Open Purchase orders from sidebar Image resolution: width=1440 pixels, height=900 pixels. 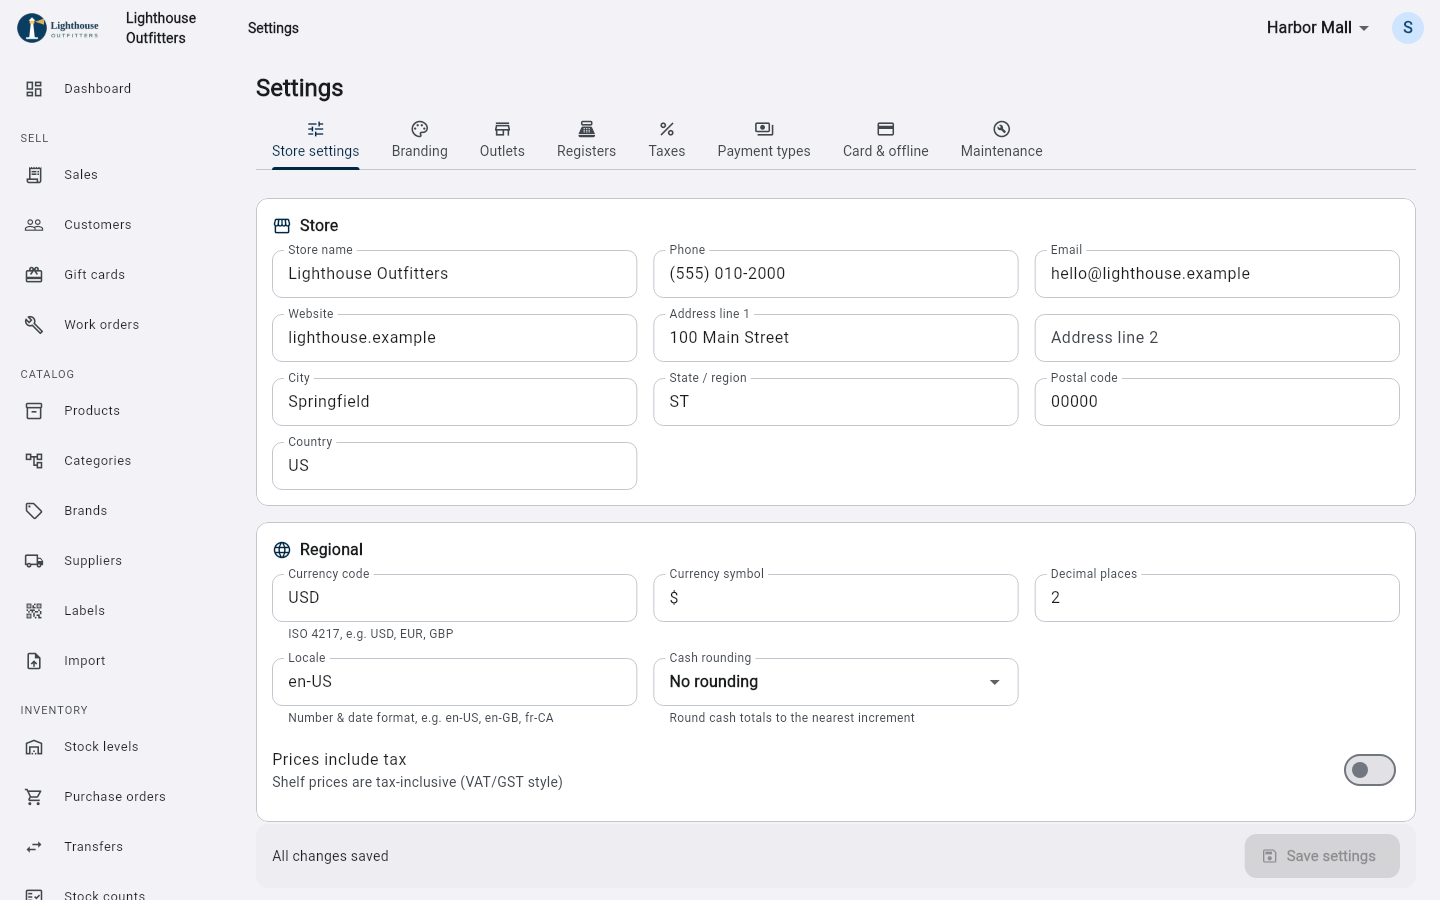[x=120, y=797]
